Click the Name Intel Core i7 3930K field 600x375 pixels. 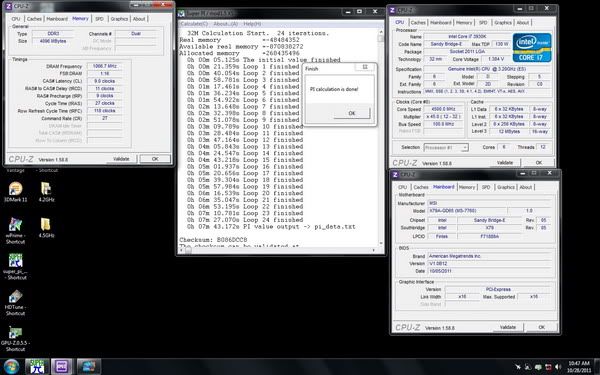(467, 37)
